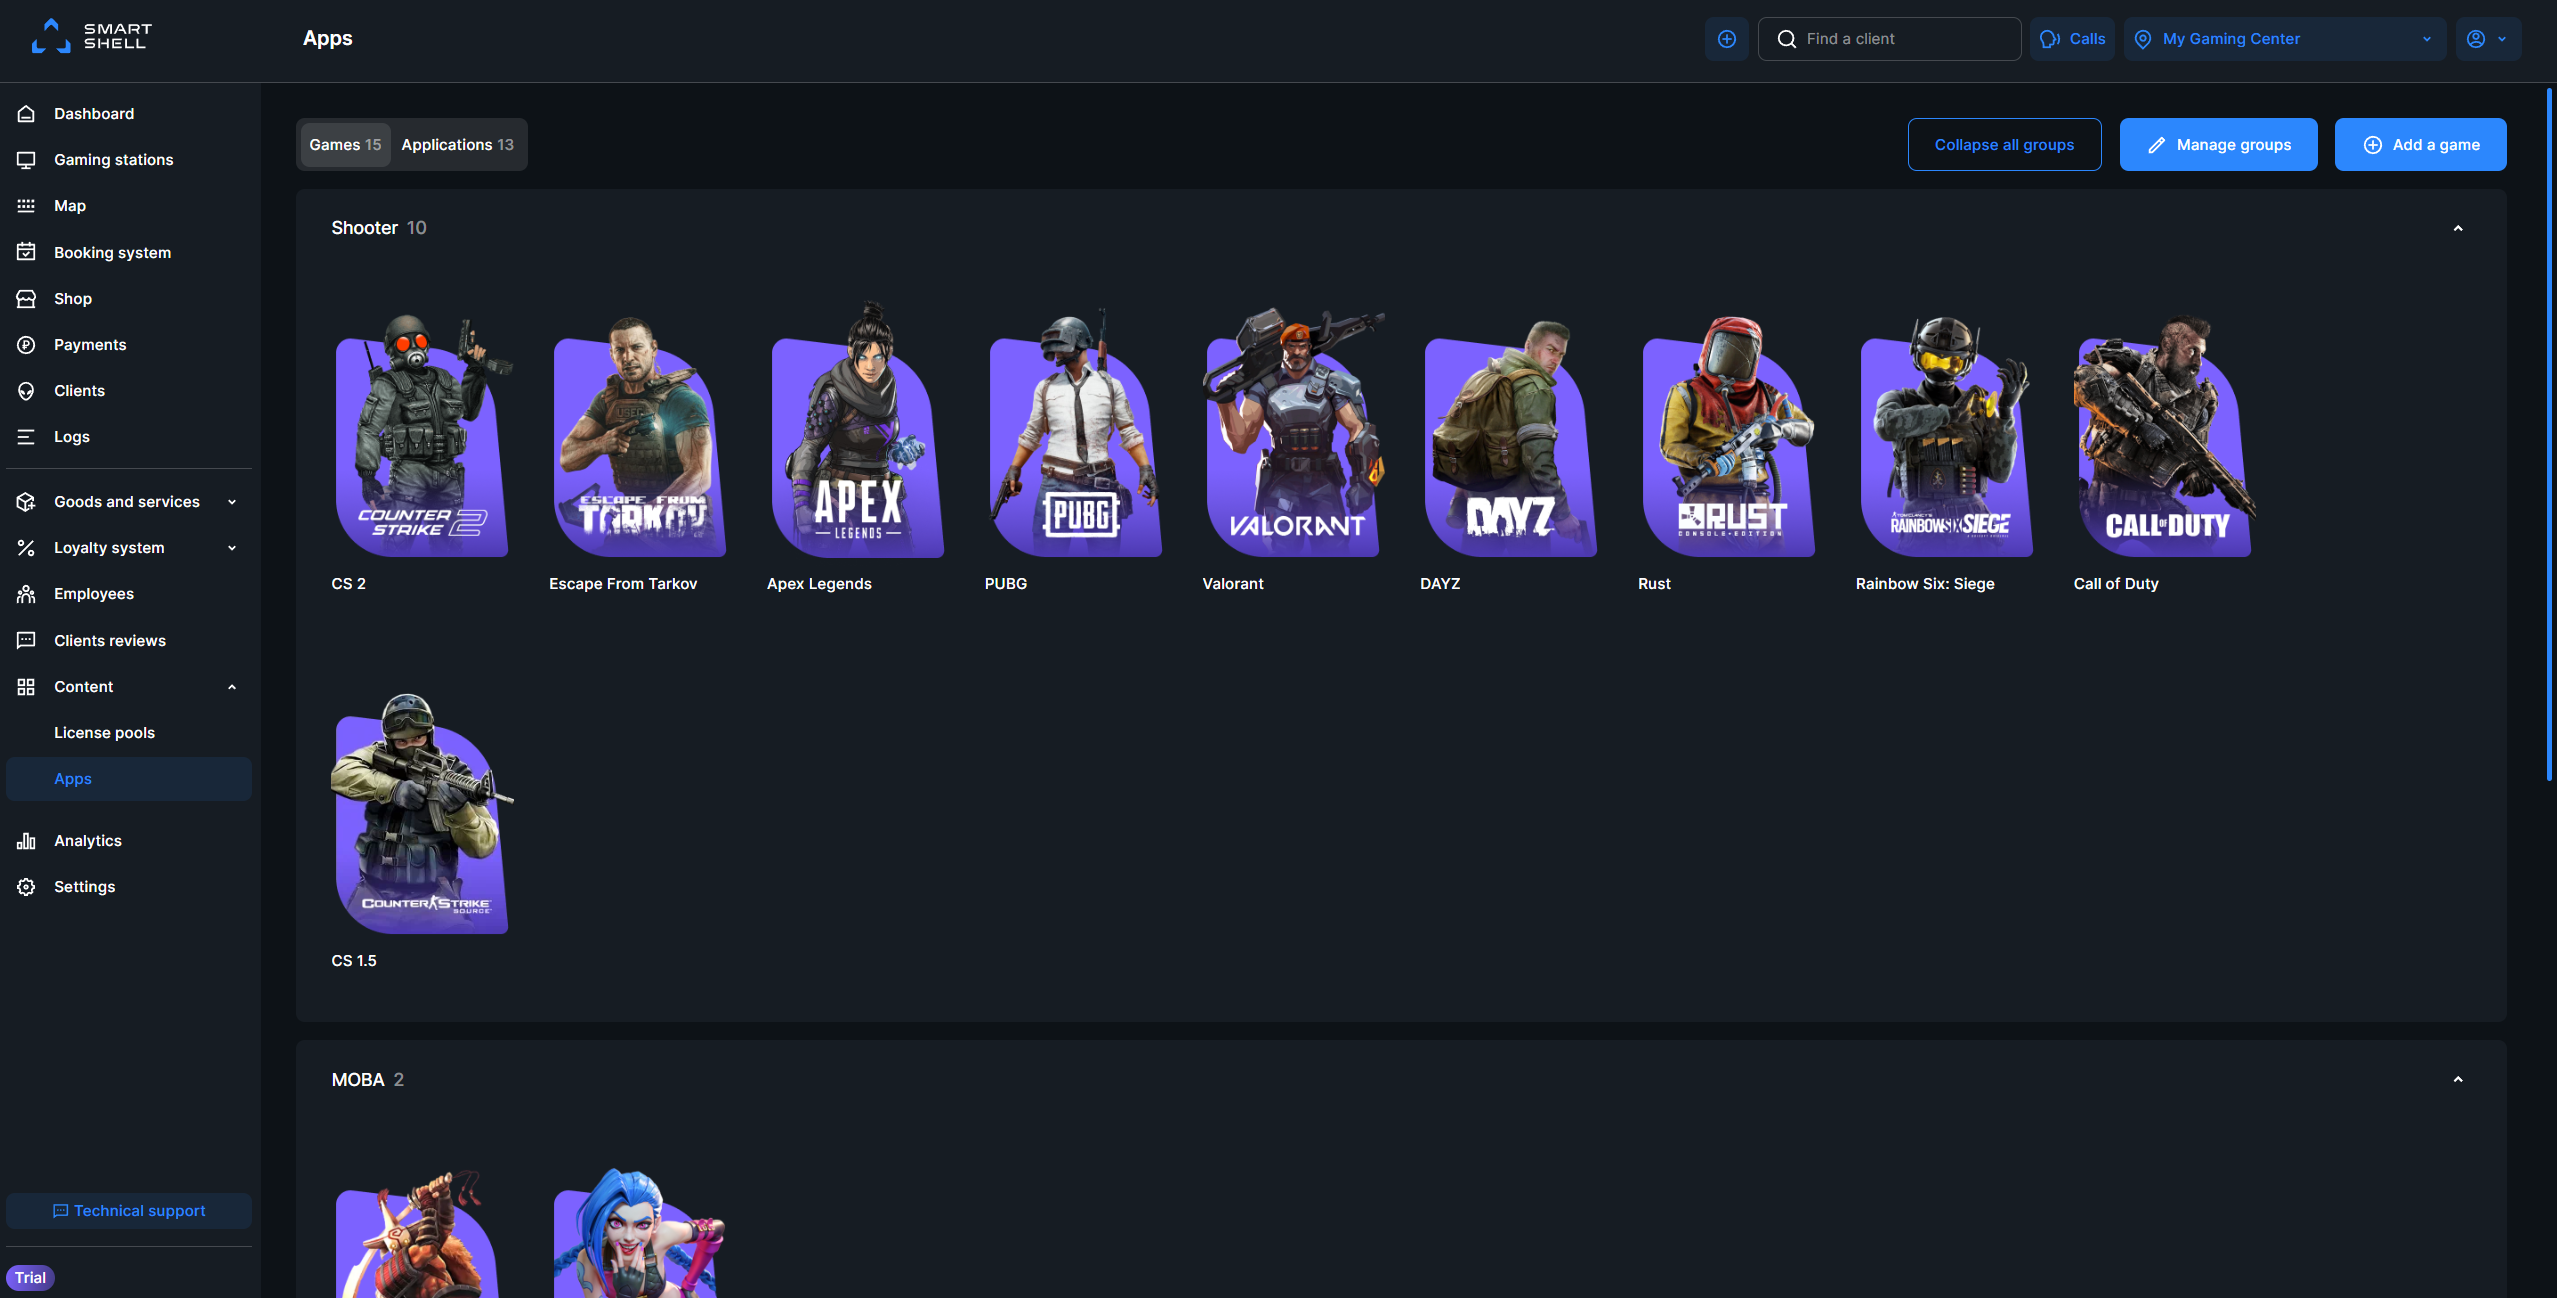Open the CS 1.5 game card

(422, 830)
